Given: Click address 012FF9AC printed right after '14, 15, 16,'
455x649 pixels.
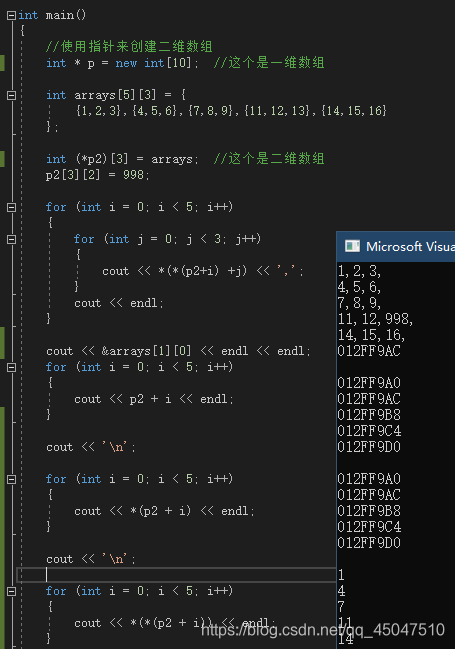Looking at the screenshot, I should coord(369,351).
